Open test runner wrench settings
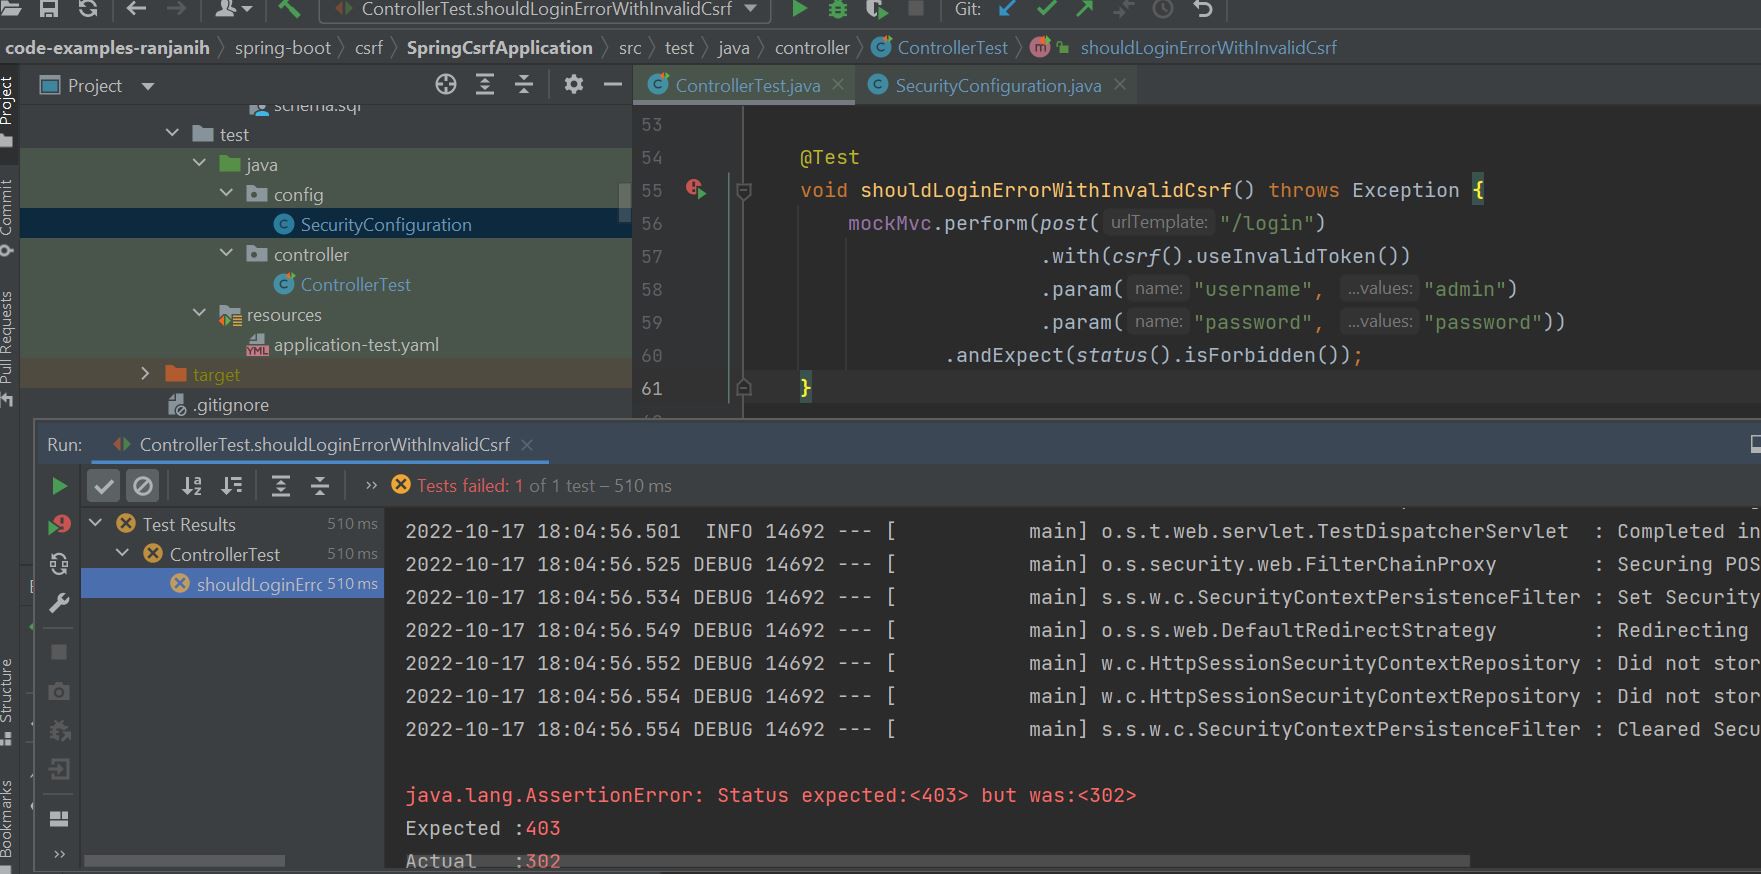Viewport: 1761px width, 874px height. (x=59, y=603)
